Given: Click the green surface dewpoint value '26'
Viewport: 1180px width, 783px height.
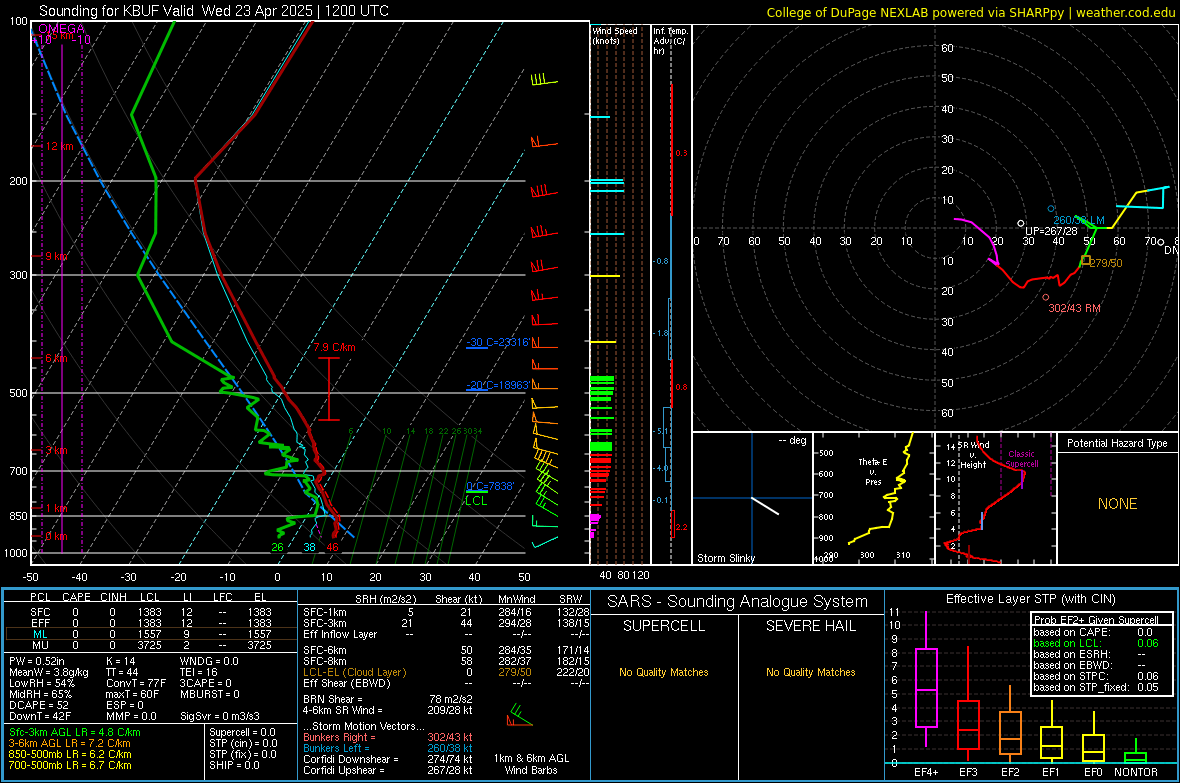Looking at the screenshot, I should [278, 547].
